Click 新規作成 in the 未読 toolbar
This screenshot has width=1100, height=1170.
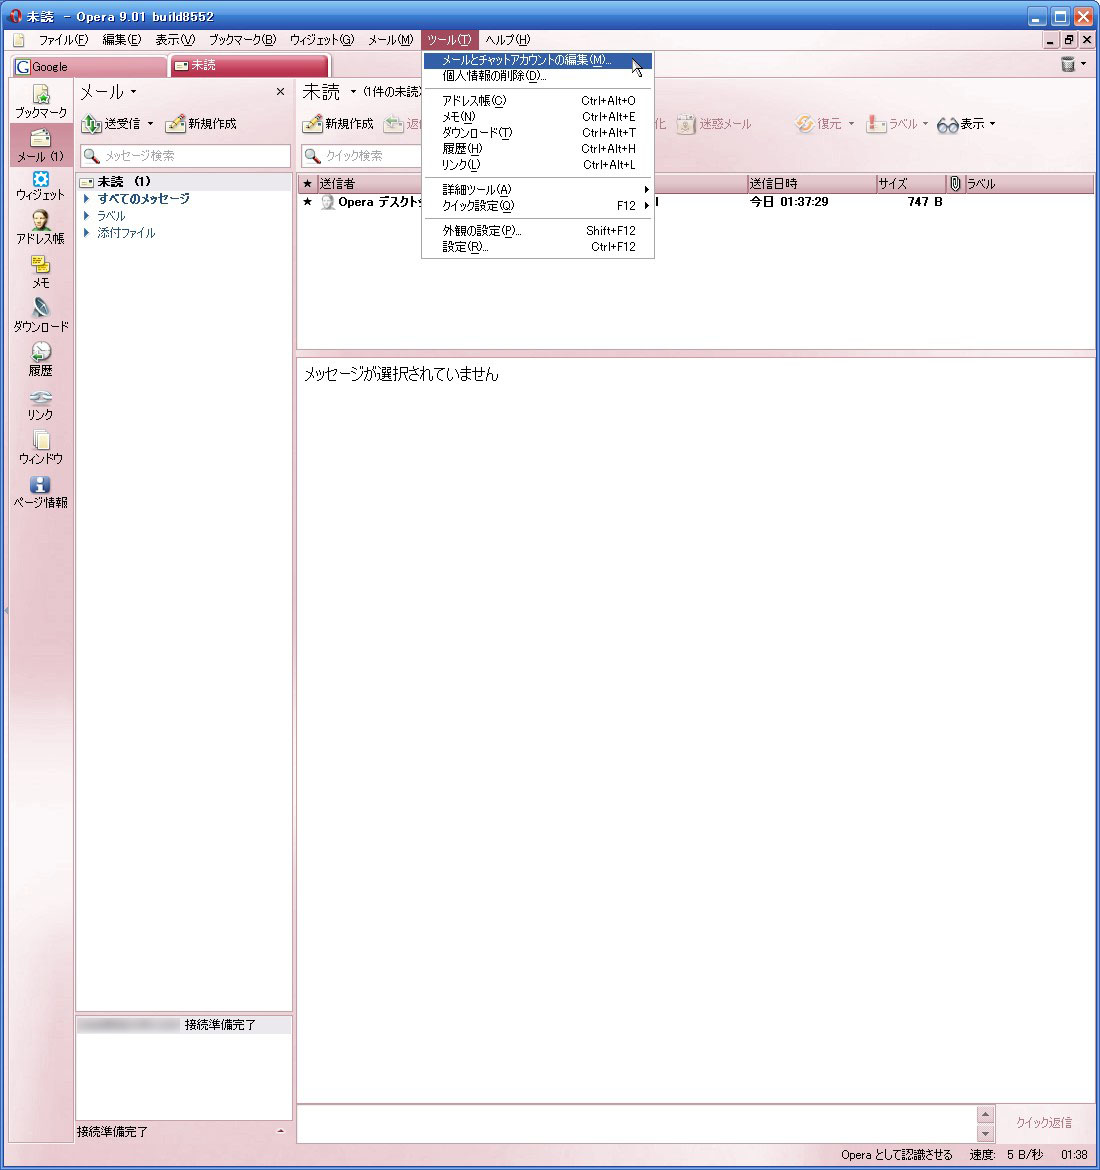[x=338, y=124]
